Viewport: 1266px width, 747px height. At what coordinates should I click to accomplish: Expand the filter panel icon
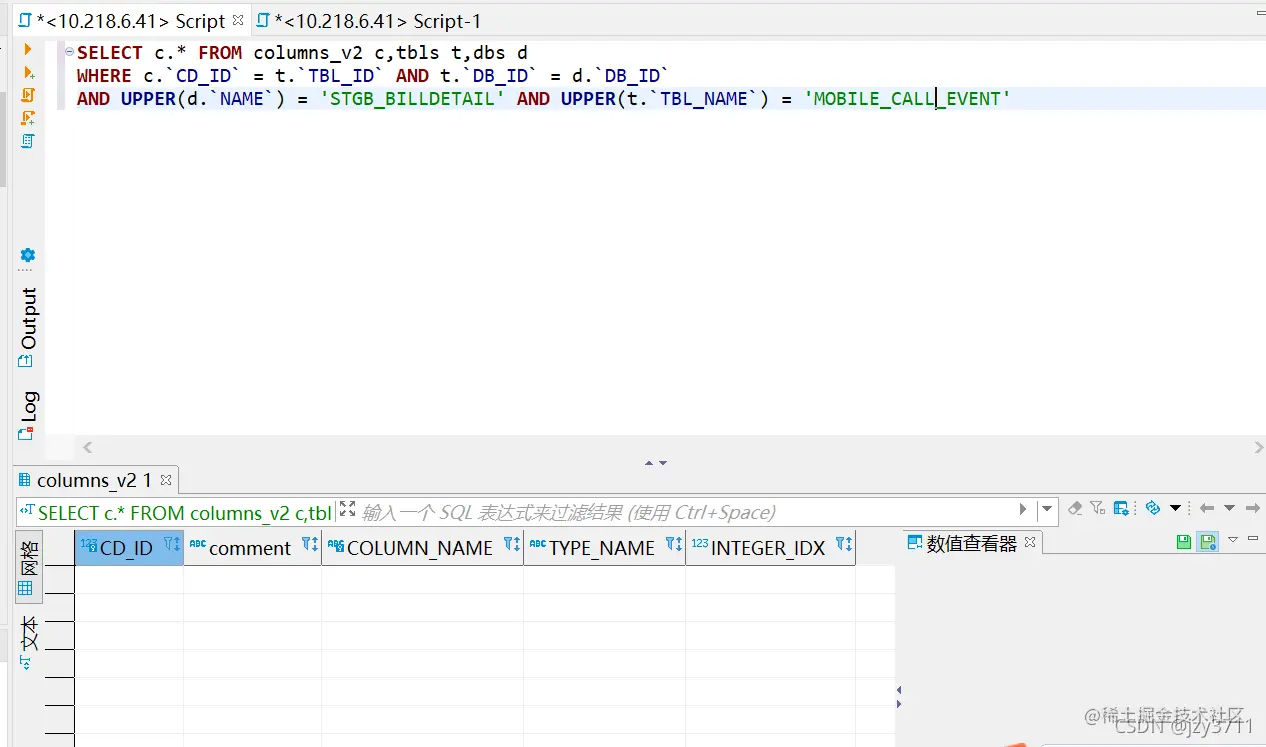pyautogui.click(x=346, y=509)
